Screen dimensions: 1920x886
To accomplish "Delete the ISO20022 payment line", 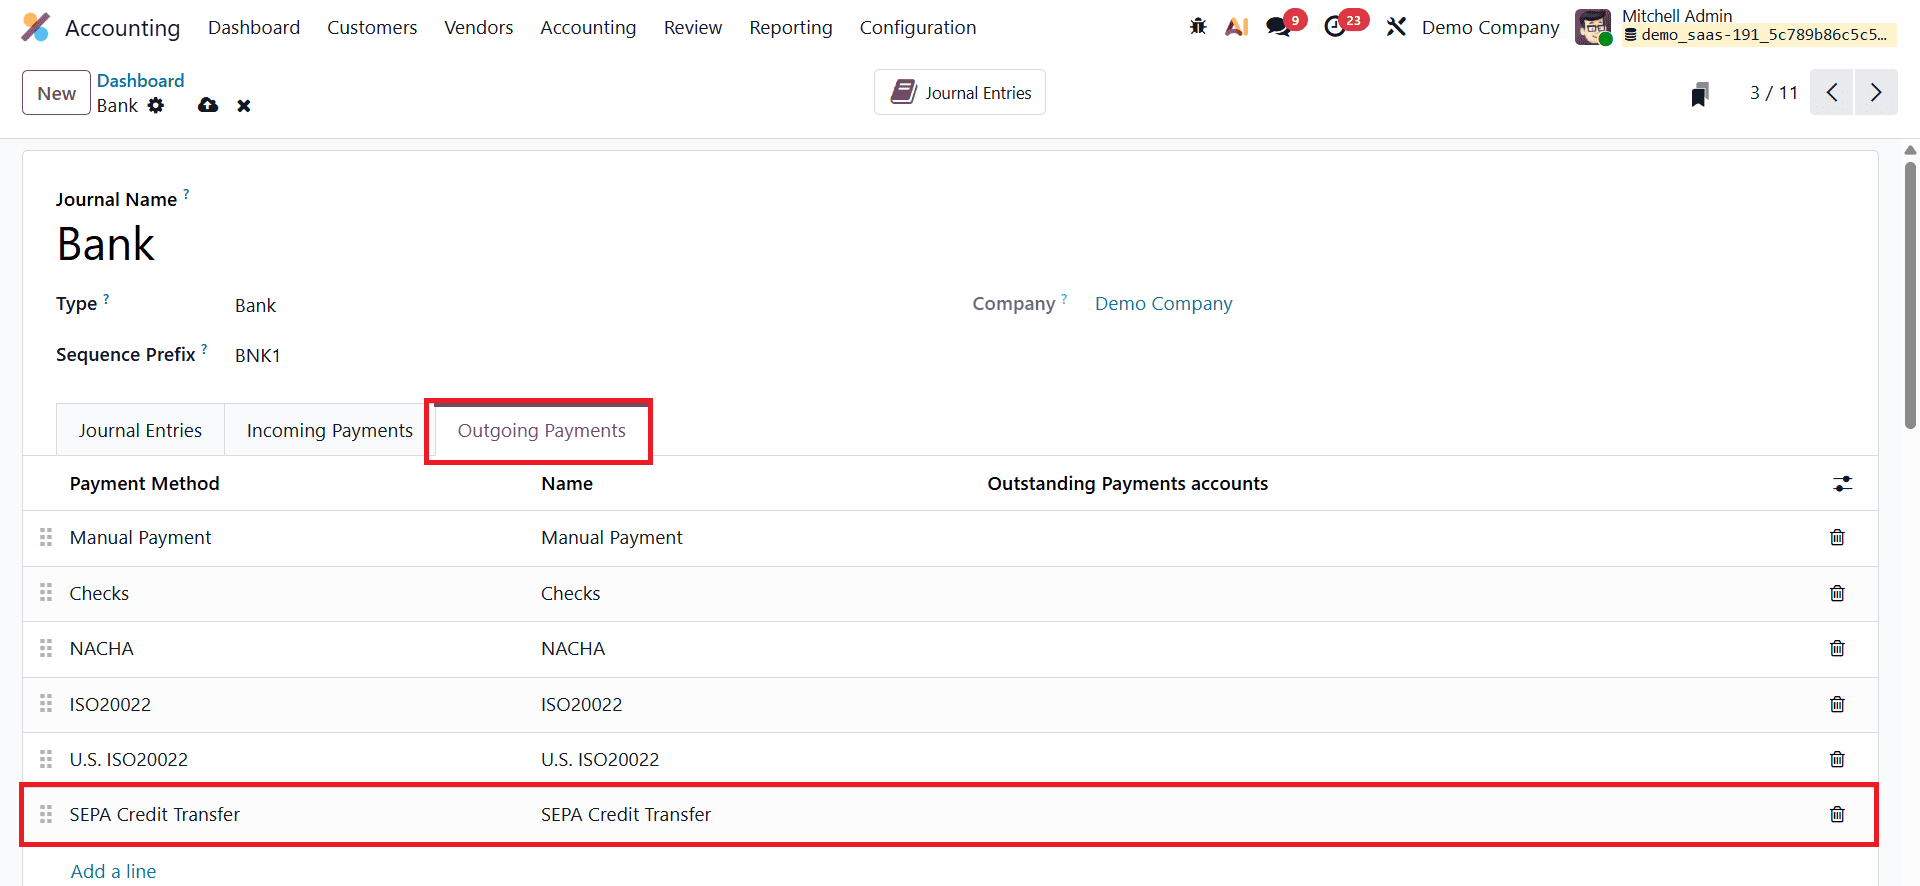I will pos(1837,705).
